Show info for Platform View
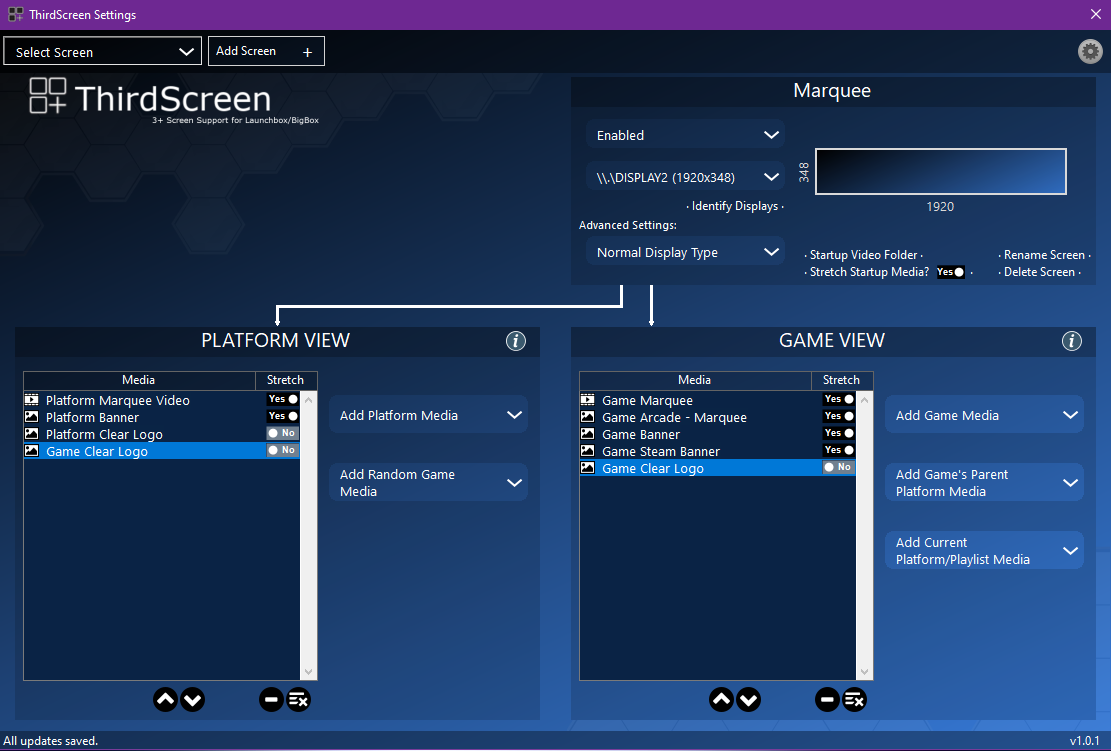 click(x=516, y=341)
